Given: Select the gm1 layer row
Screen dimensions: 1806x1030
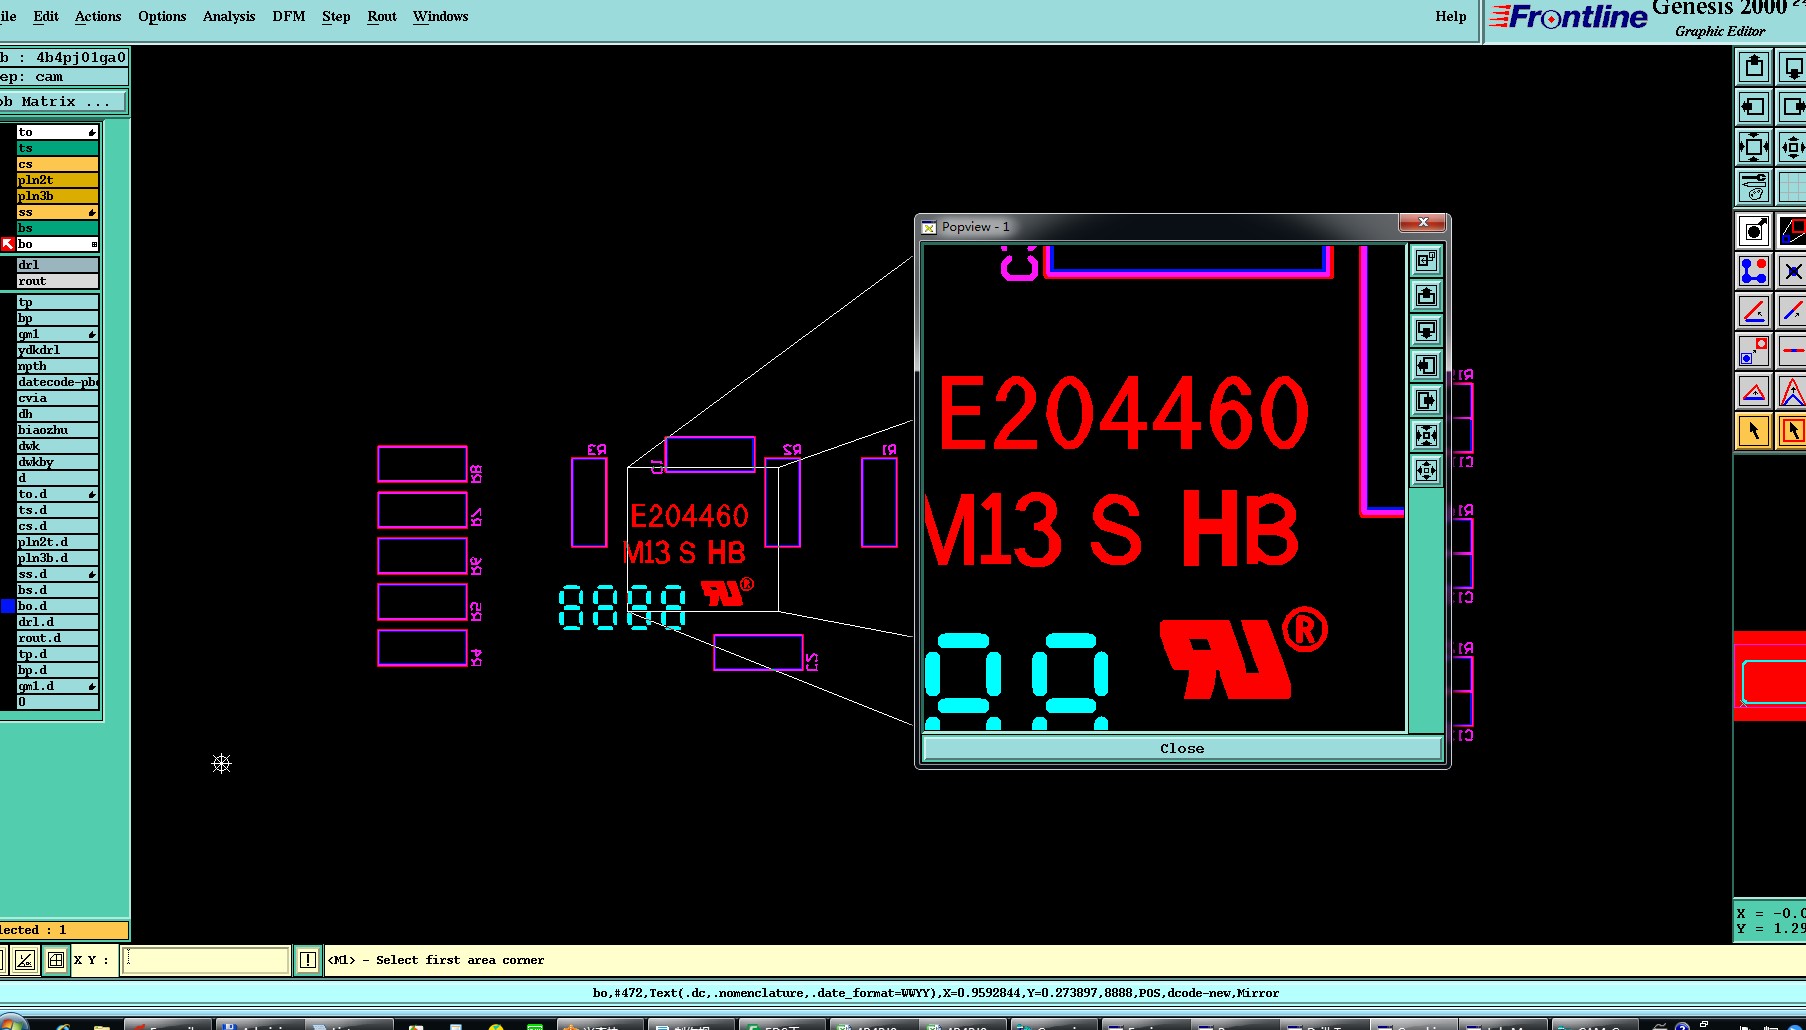Looking at the screenshot, I should pos(58,334).
